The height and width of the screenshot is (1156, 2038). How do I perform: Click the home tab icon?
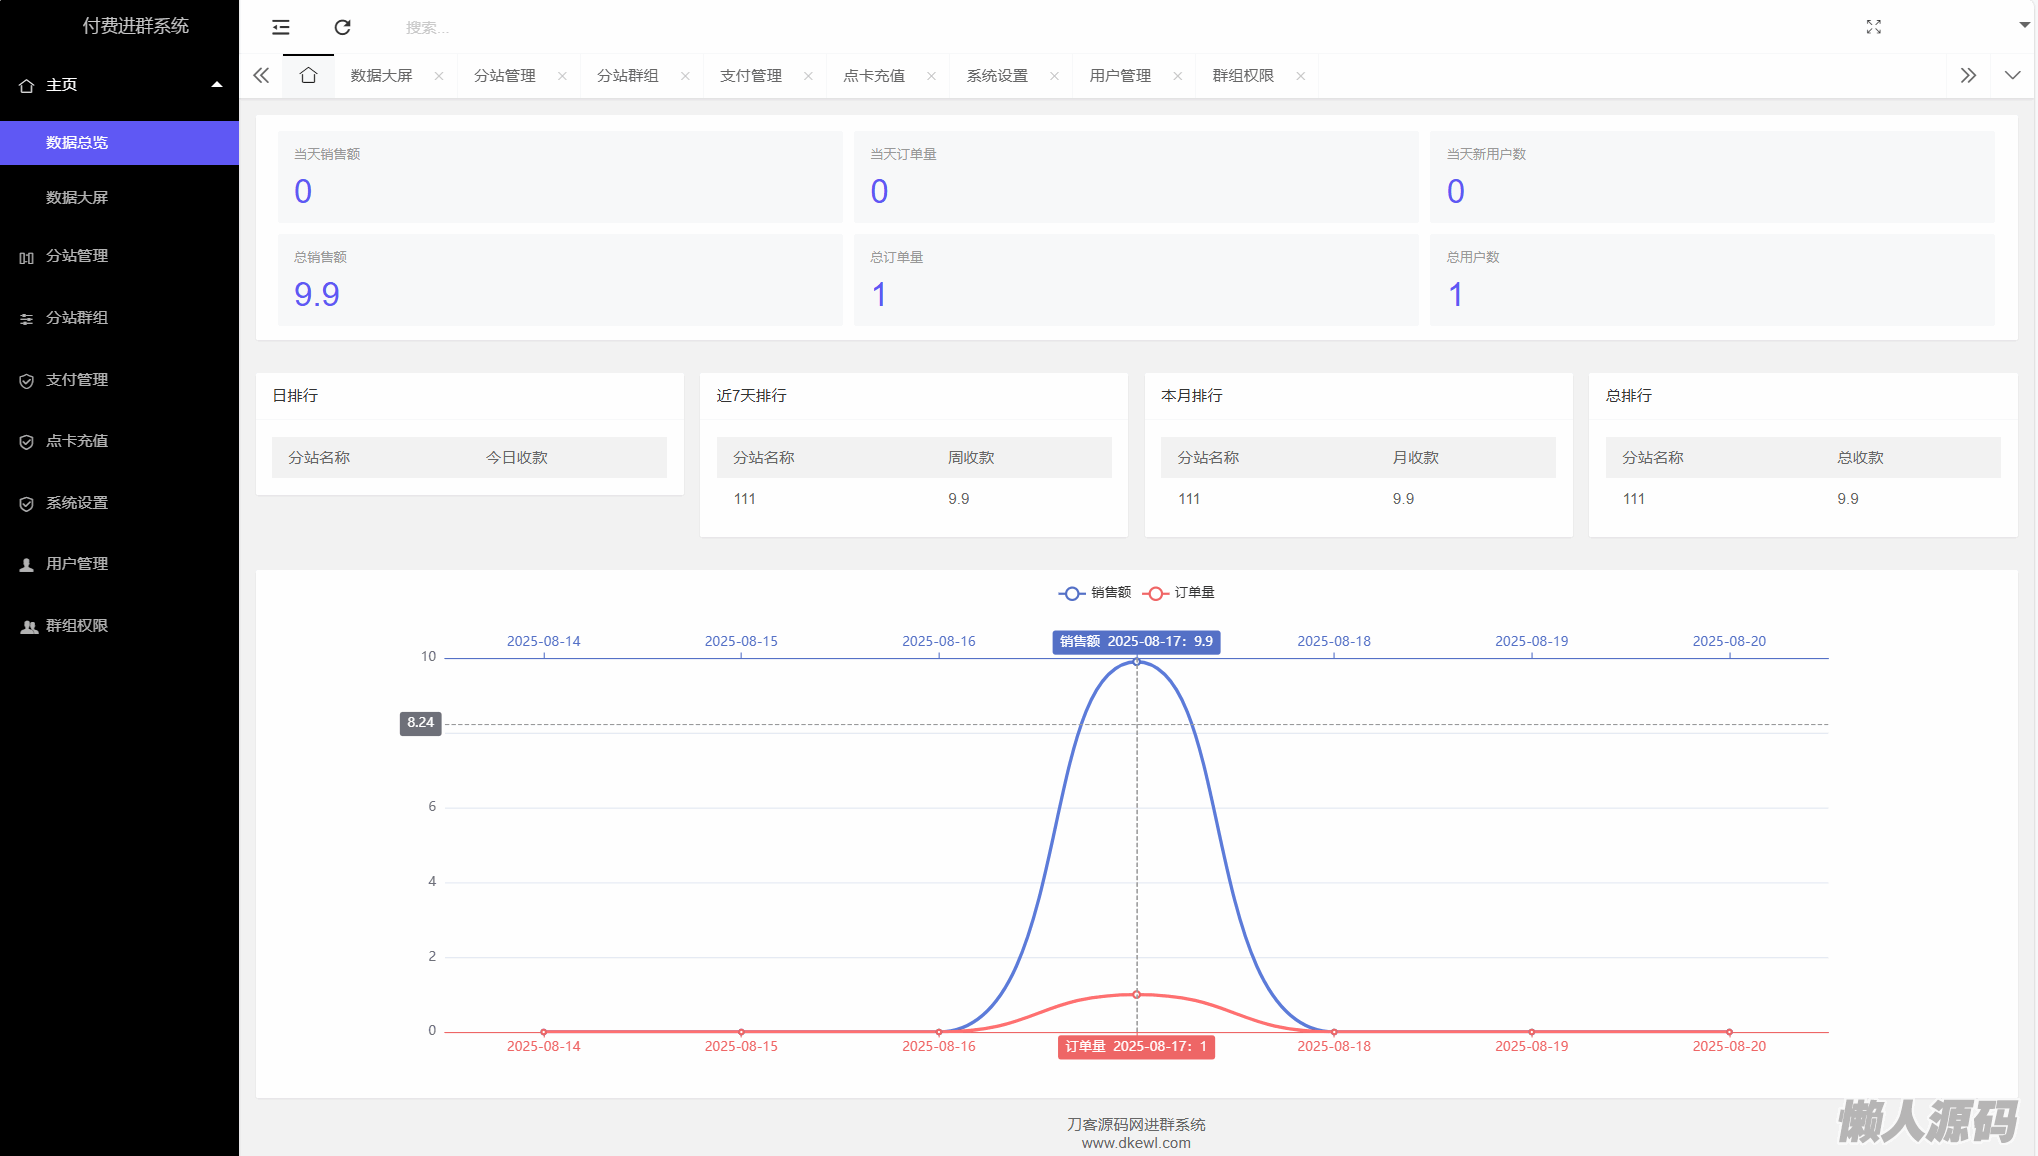point(308,76)
